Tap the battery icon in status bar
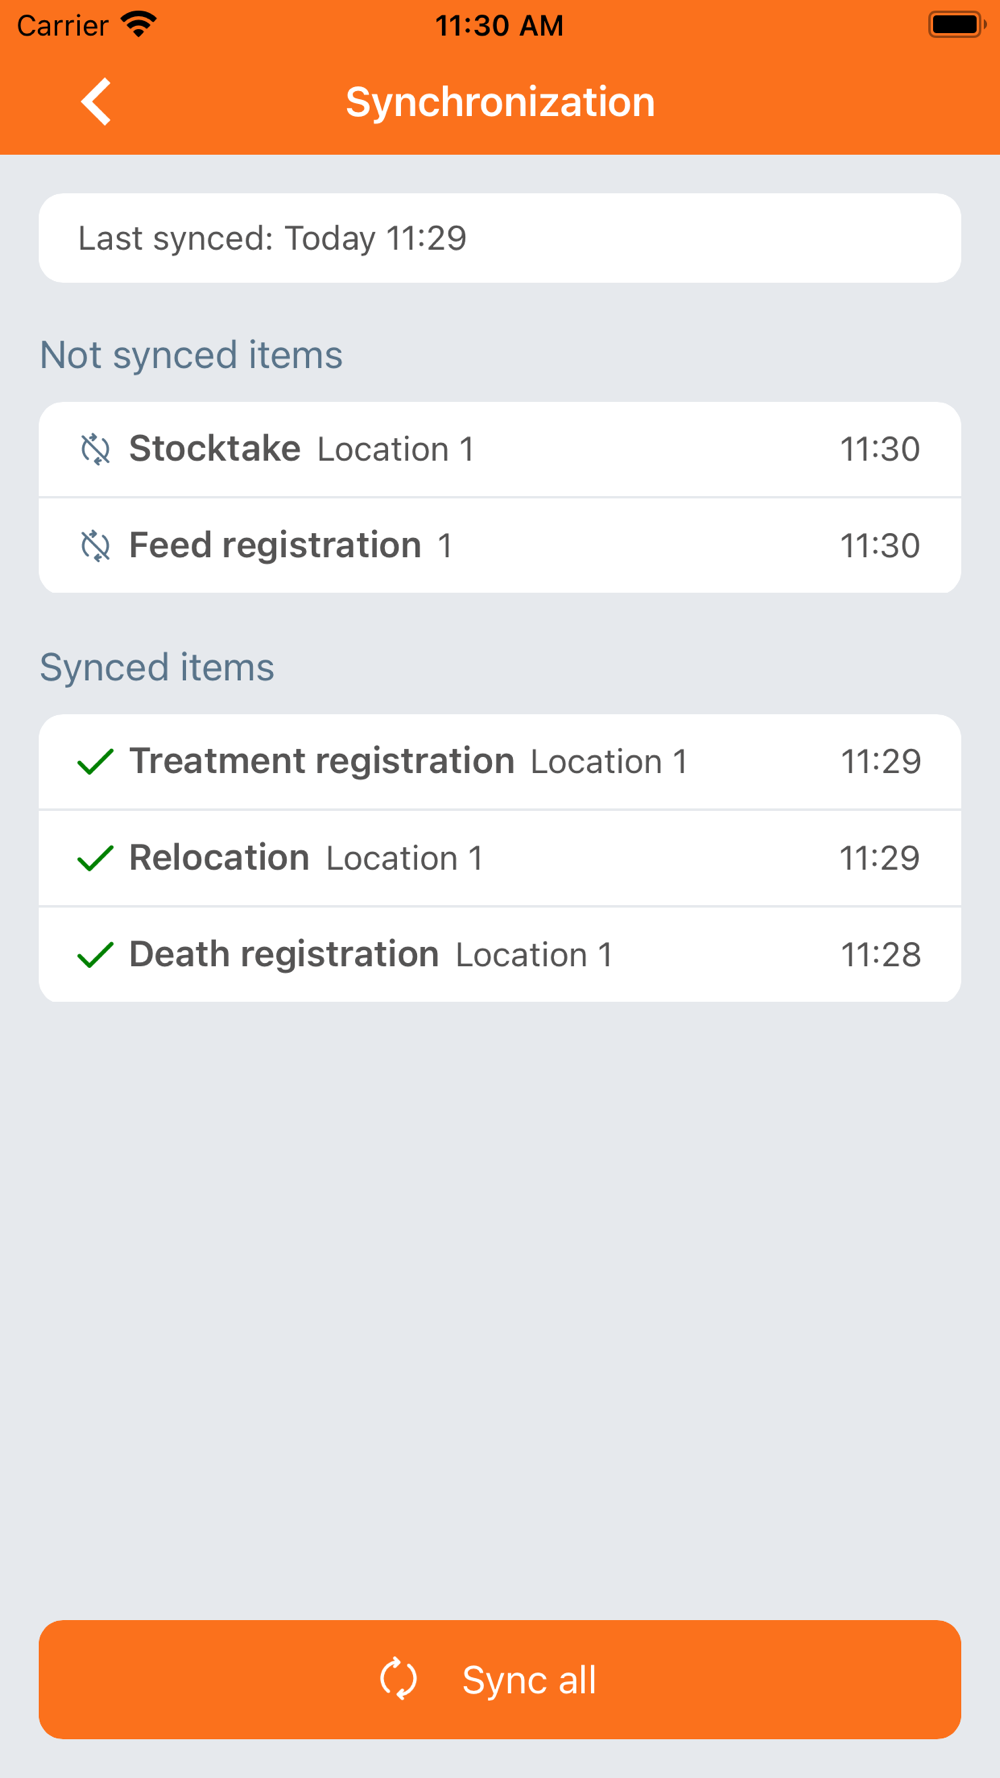This screenshot has height=1778, width=1000. tap(956, 25)
